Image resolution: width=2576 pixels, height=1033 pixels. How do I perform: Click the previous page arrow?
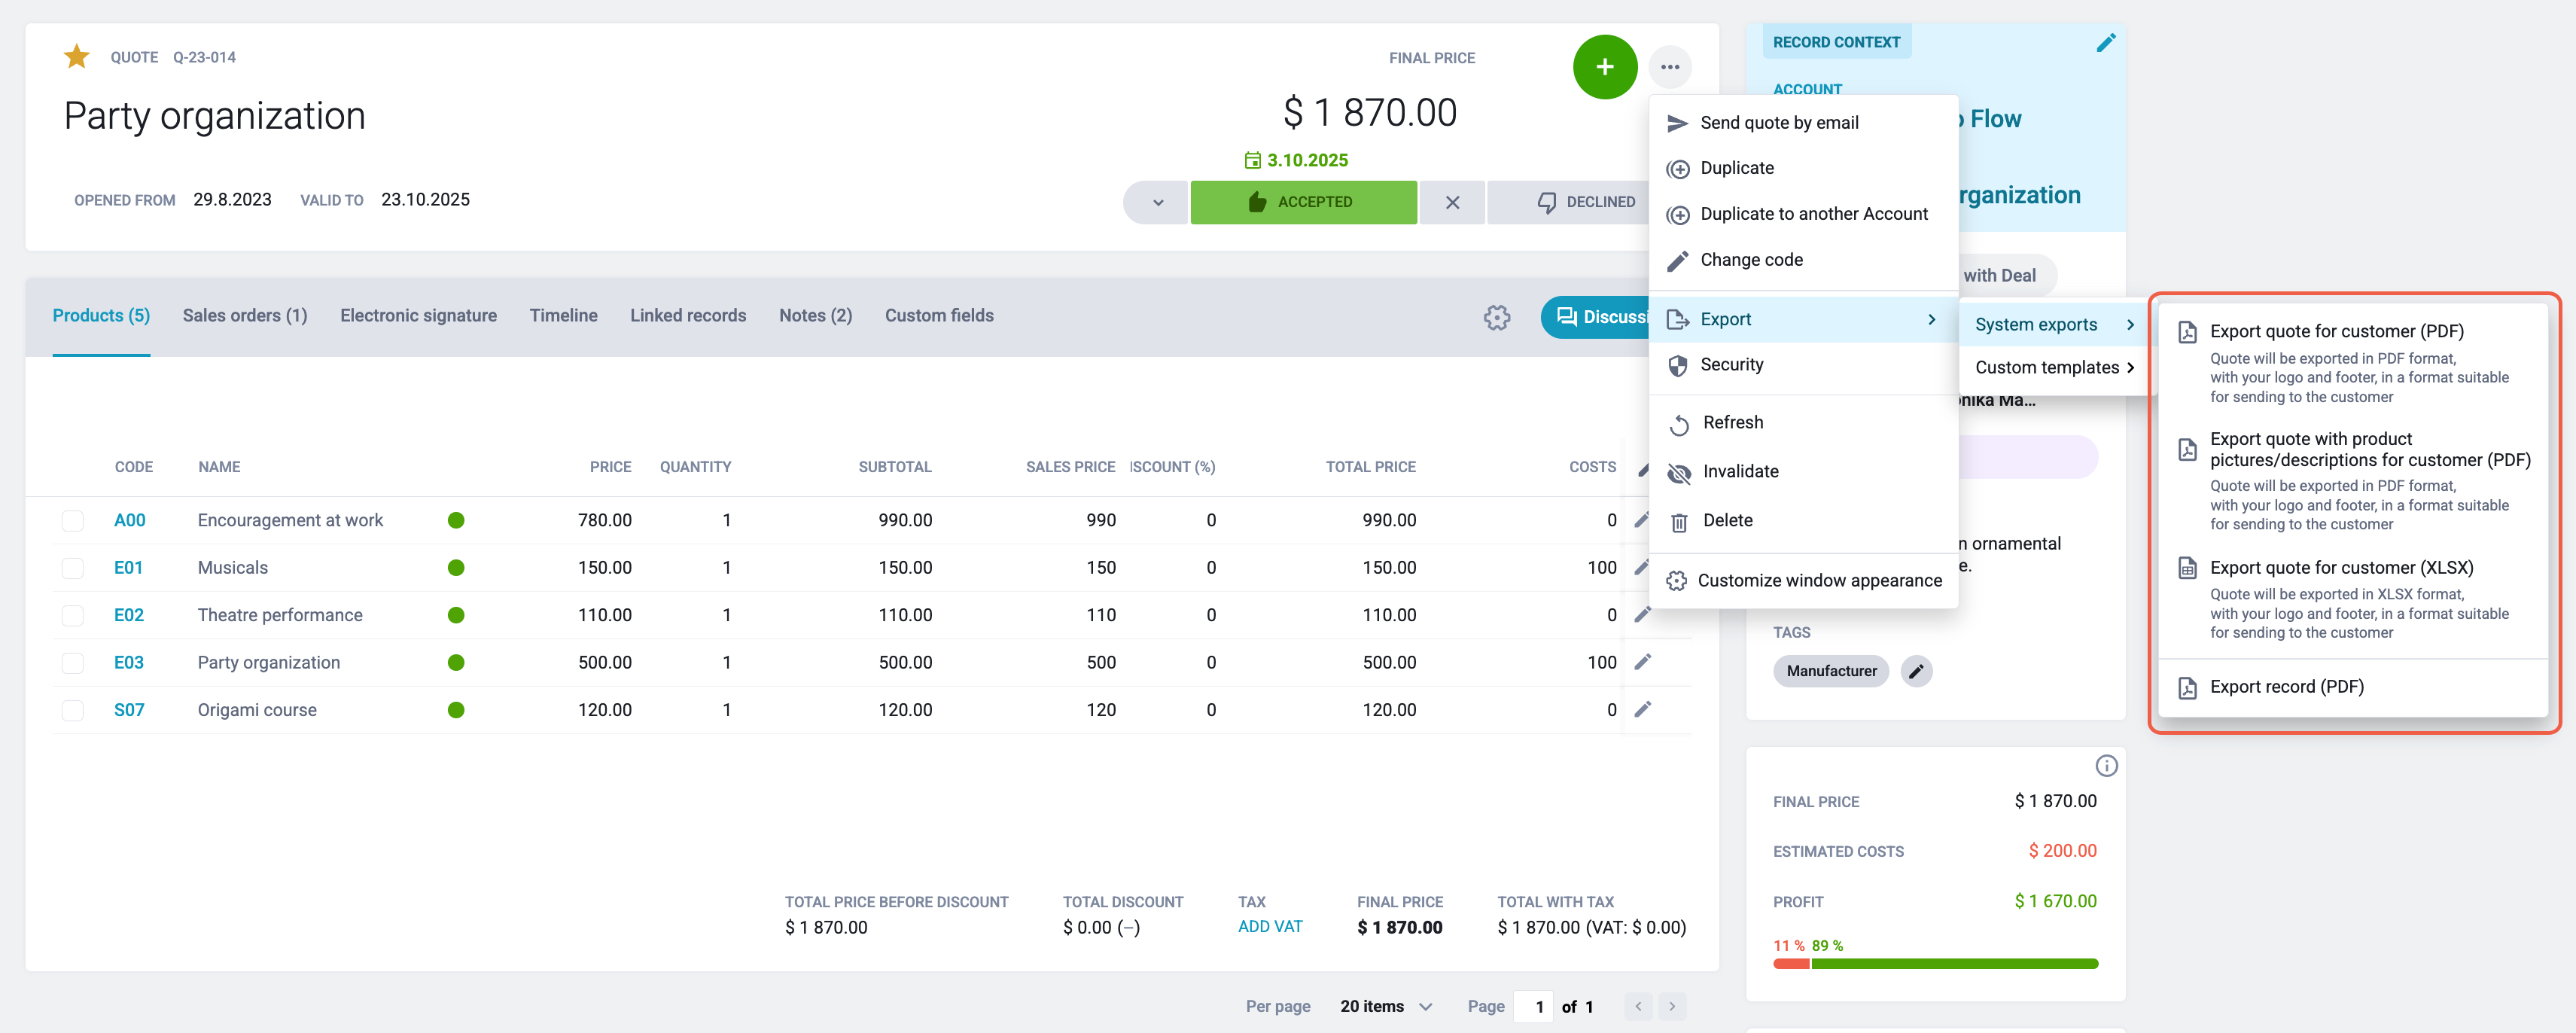(1638, 1006)
